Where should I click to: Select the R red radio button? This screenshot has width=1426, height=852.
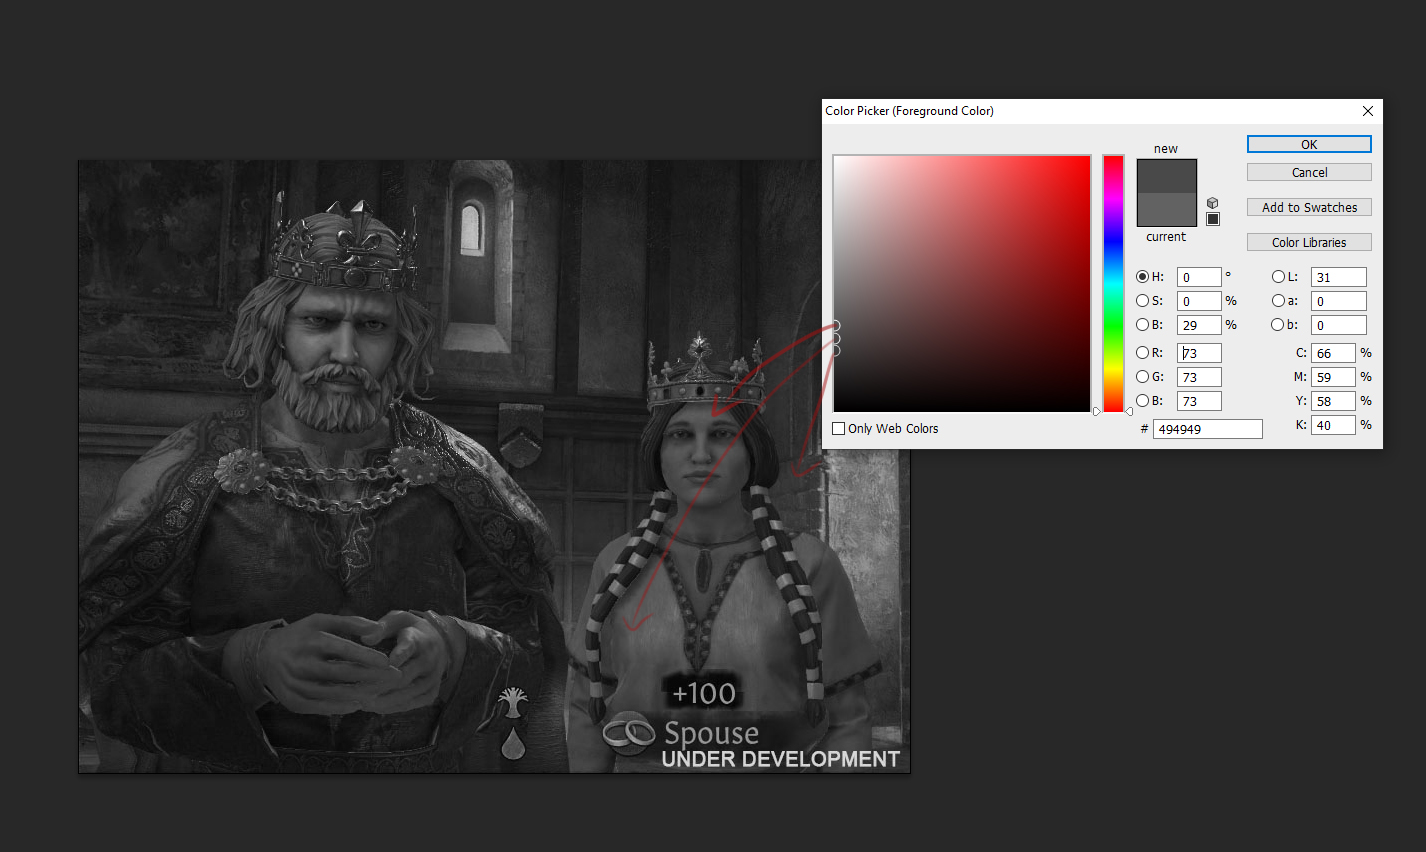pyautogui.click(x=1142, y=353)
